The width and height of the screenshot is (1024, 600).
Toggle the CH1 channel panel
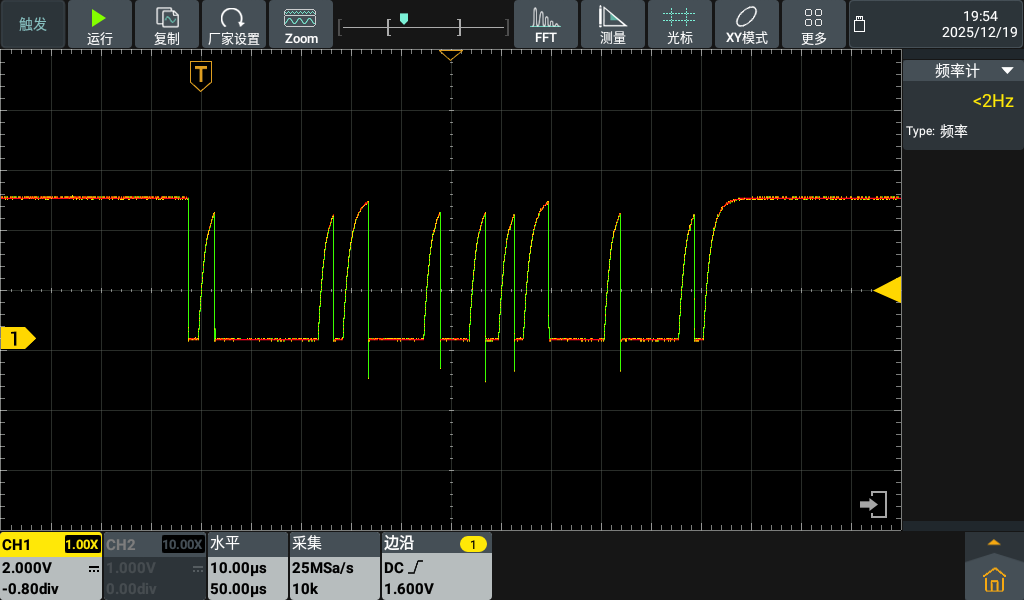(50, 566)
